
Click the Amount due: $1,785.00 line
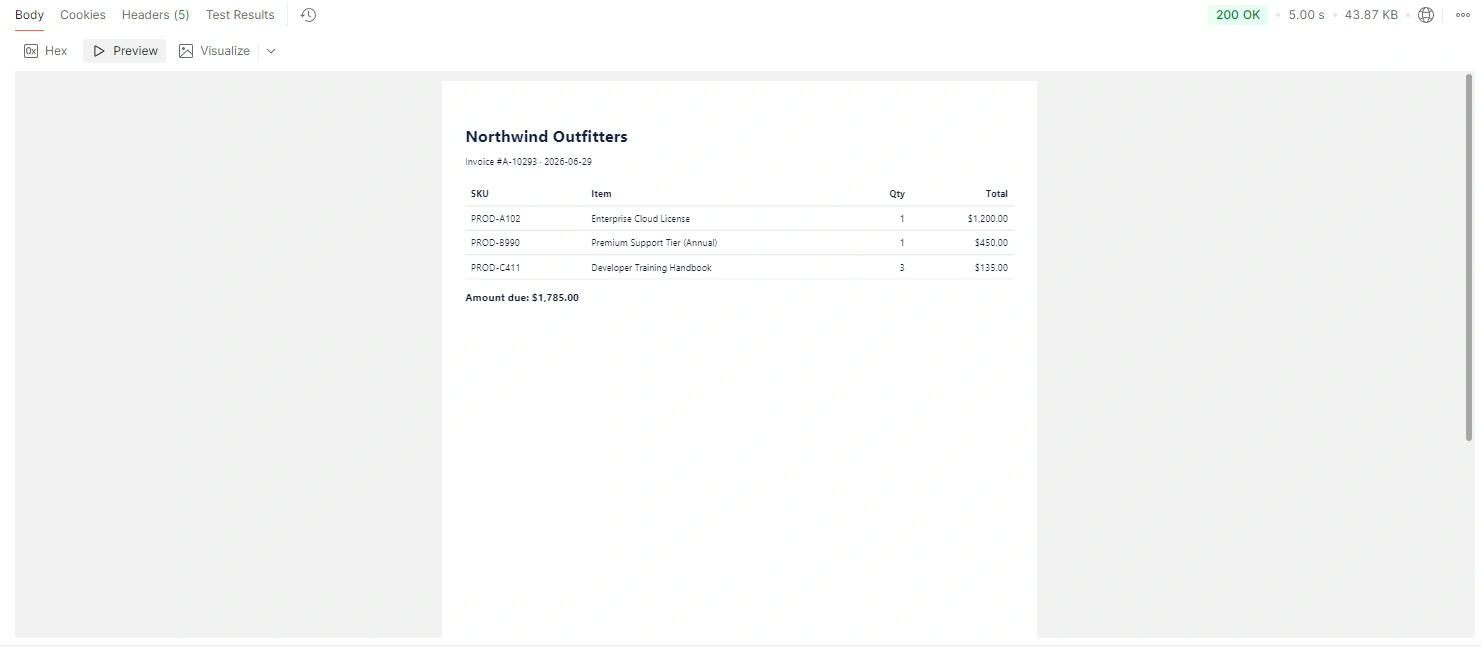[522, 298]
